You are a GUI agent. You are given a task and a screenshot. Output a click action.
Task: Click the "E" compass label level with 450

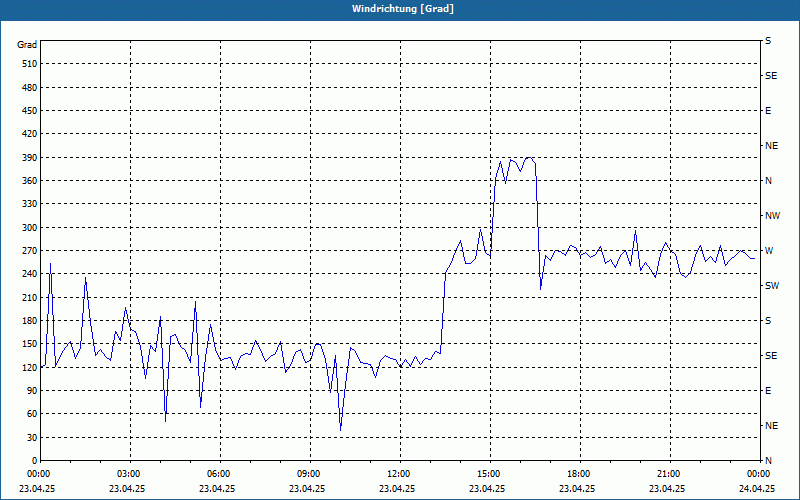point(768,111)
